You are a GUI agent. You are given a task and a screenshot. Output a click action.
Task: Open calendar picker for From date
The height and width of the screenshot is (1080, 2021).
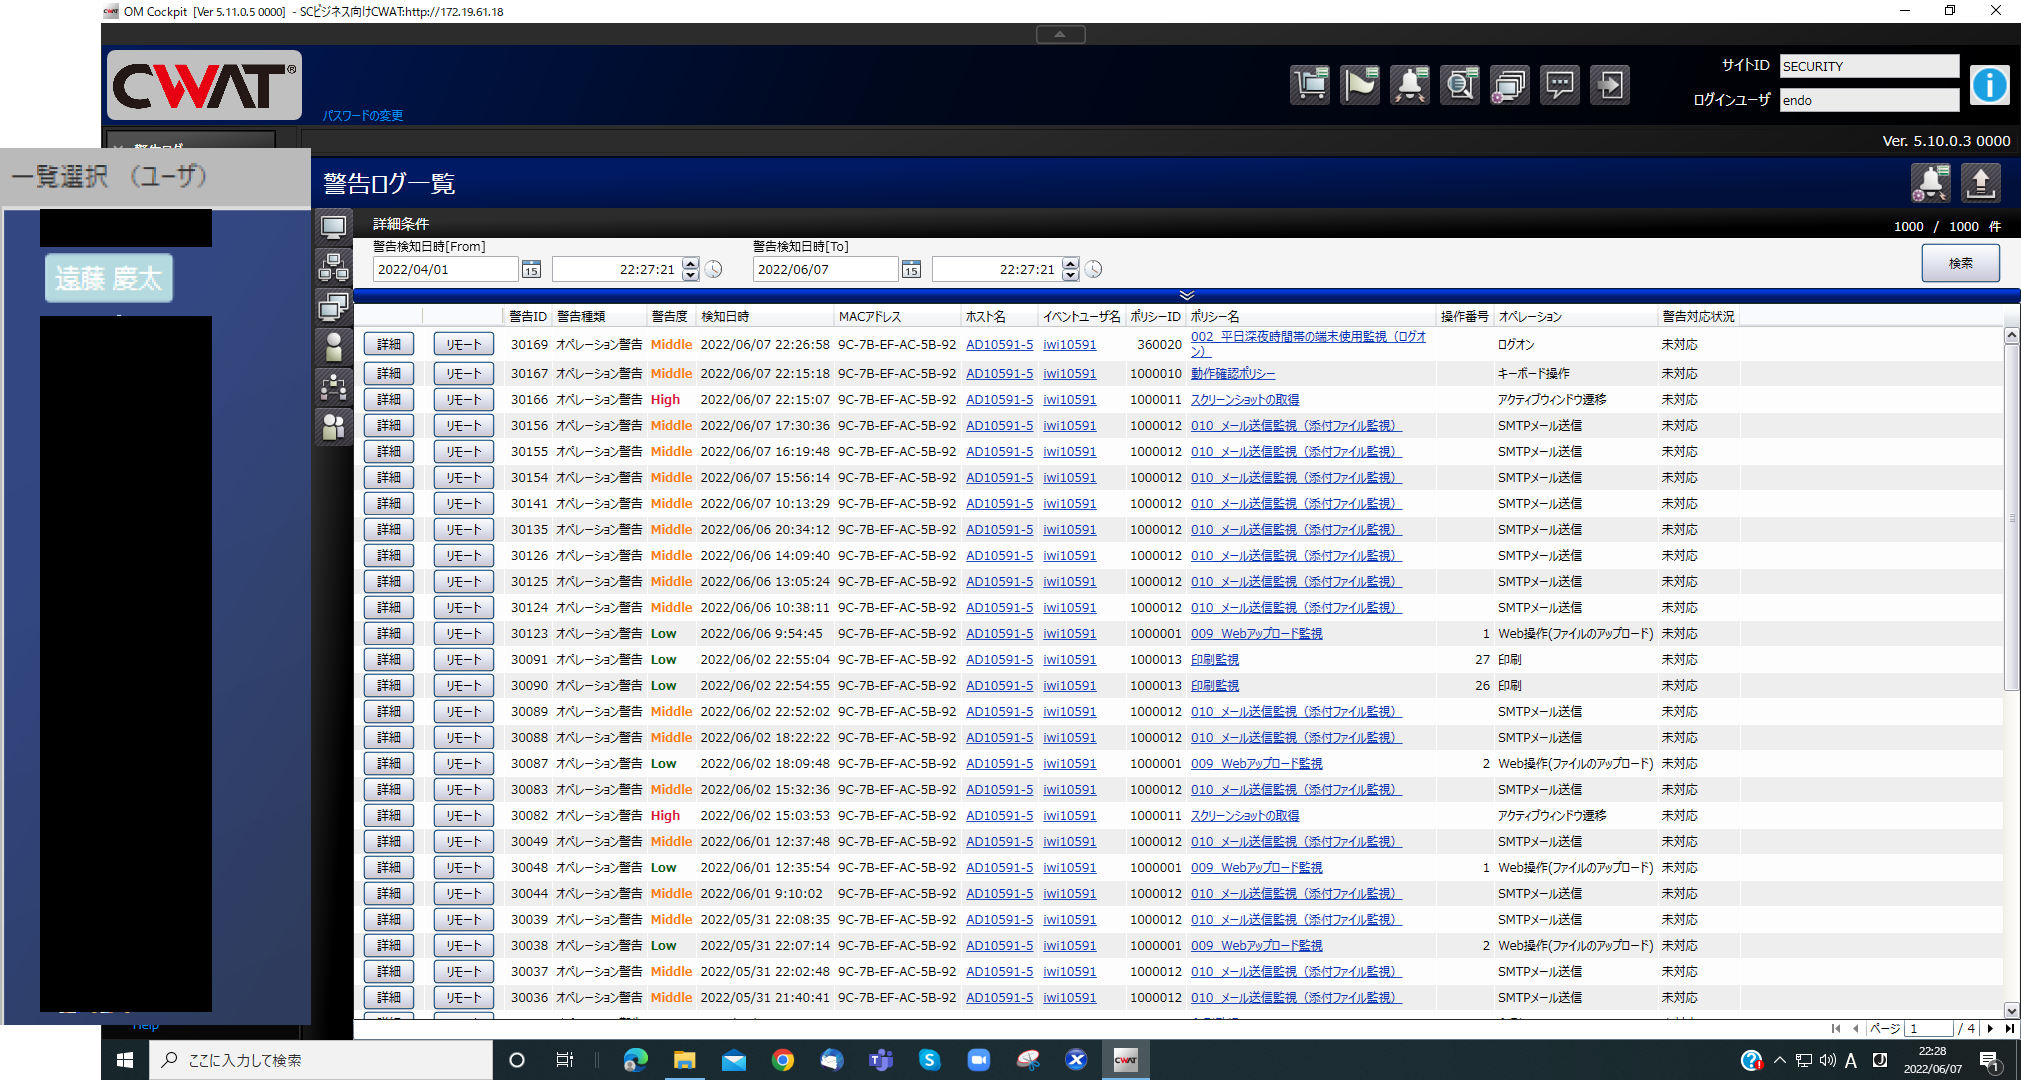point(531,269)
